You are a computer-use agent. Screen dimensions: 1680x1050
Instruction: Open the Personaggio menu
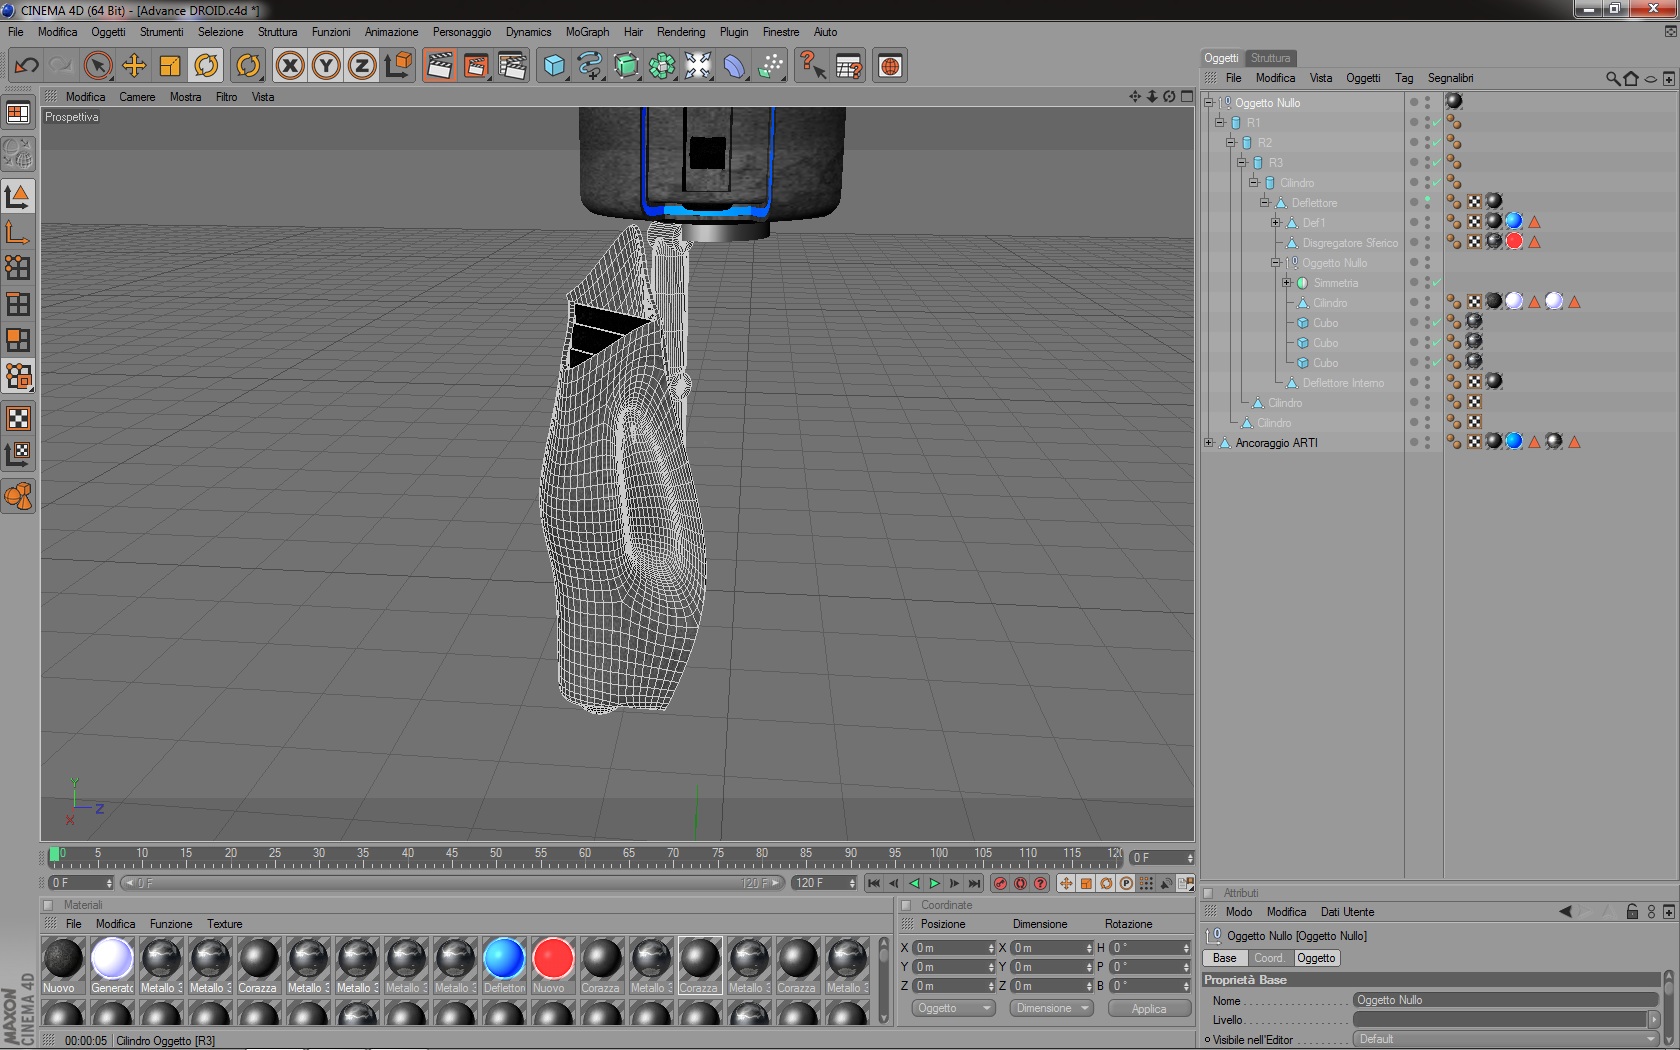coord(462,32)
